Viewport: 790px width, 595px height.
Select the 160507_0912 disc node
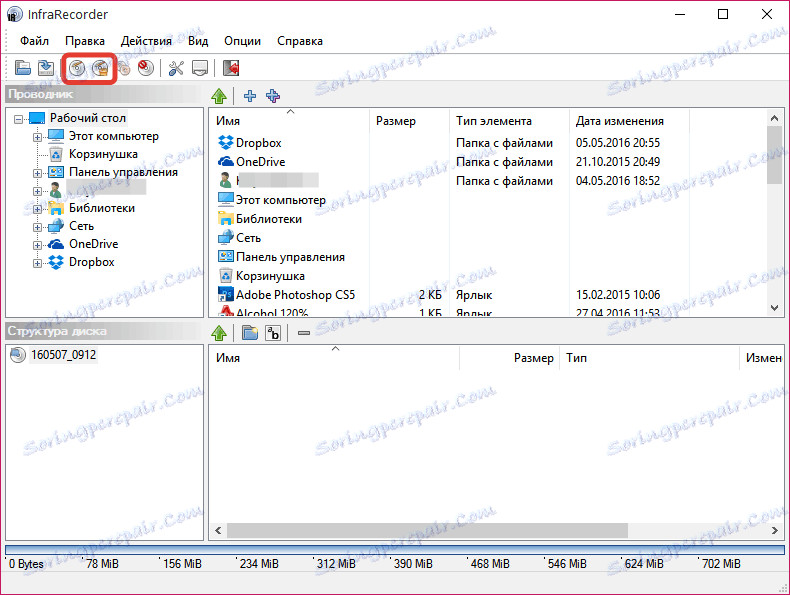coord(63,355)
